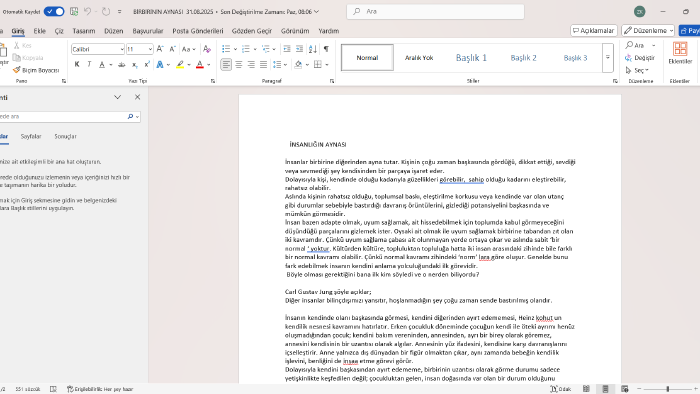Align text left
Image resolution: width=700 pixels, height=394 pixels.
coord(226,65)
